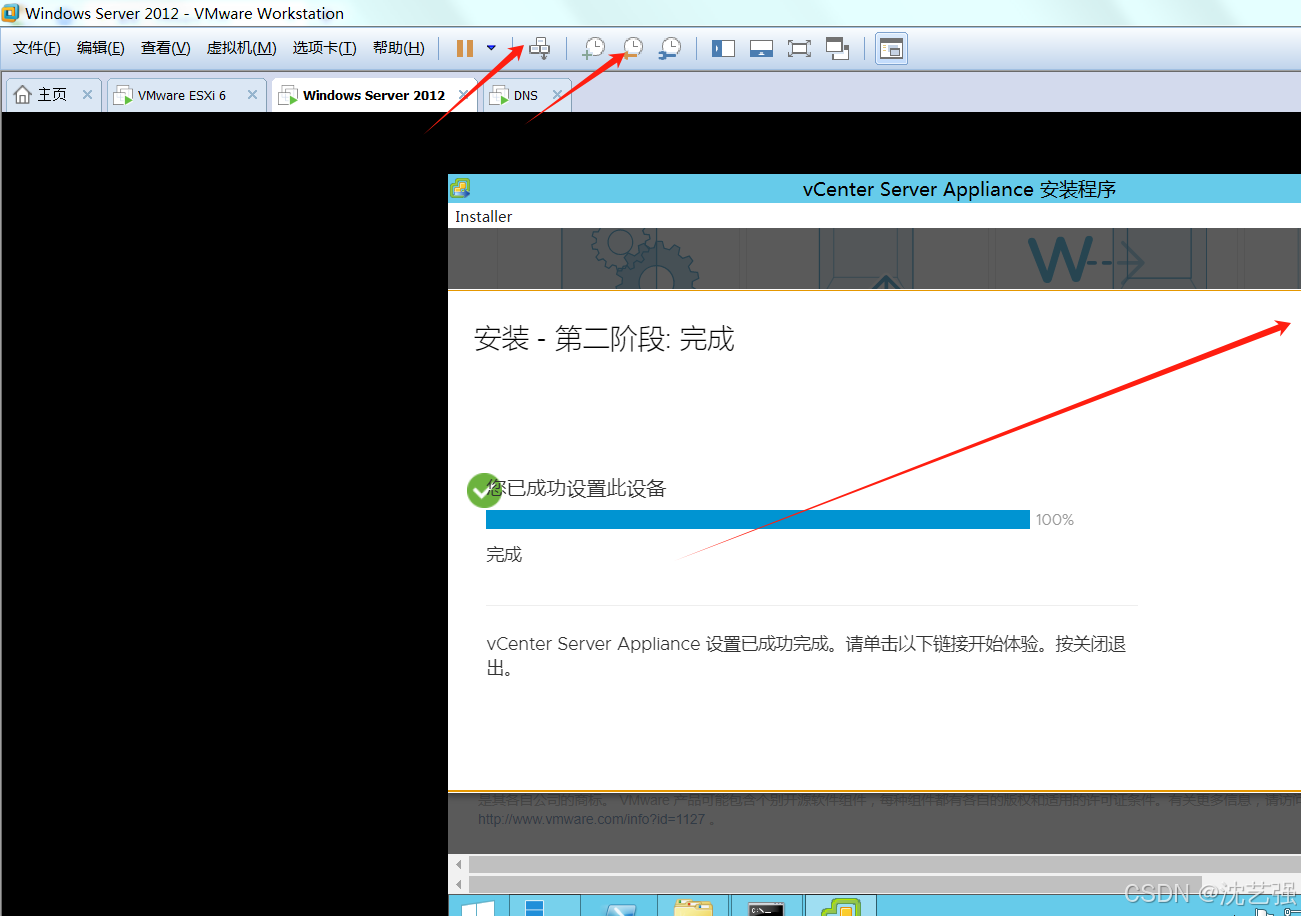Open the snapshot manager

click(x=670, y=48)
